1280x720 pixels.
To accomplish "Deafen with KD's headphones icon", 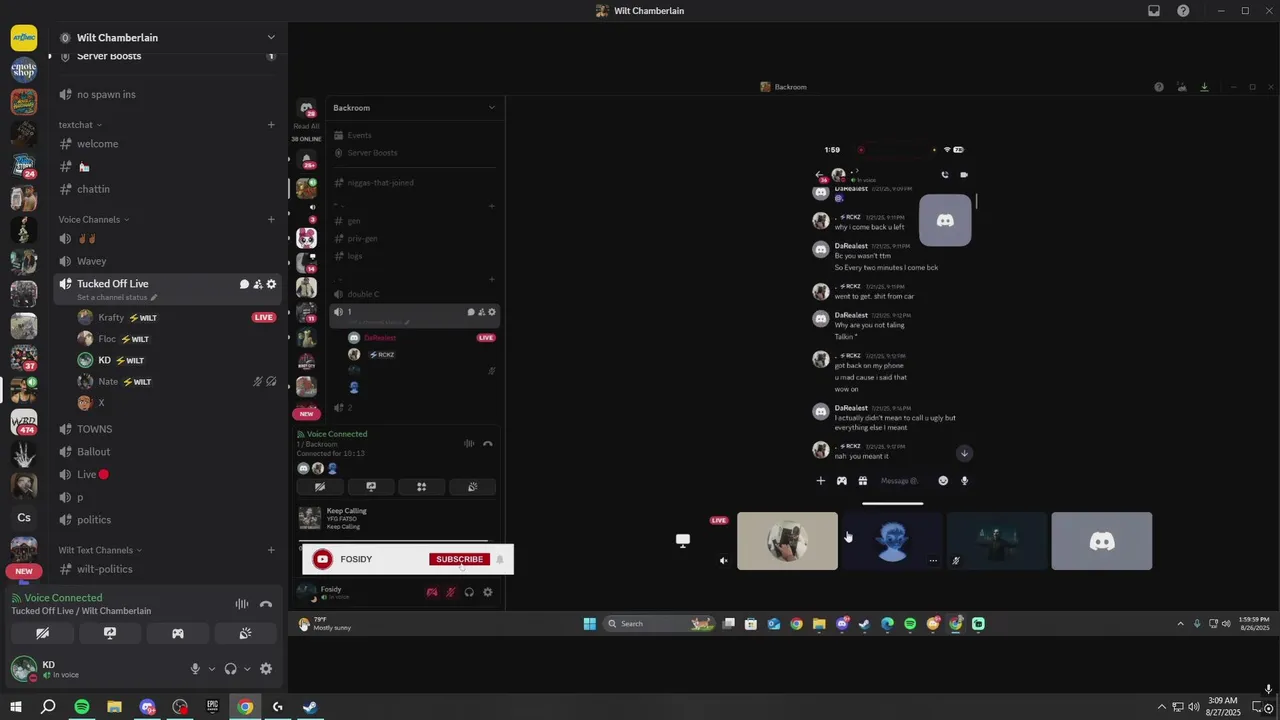I will click(230, 669).
